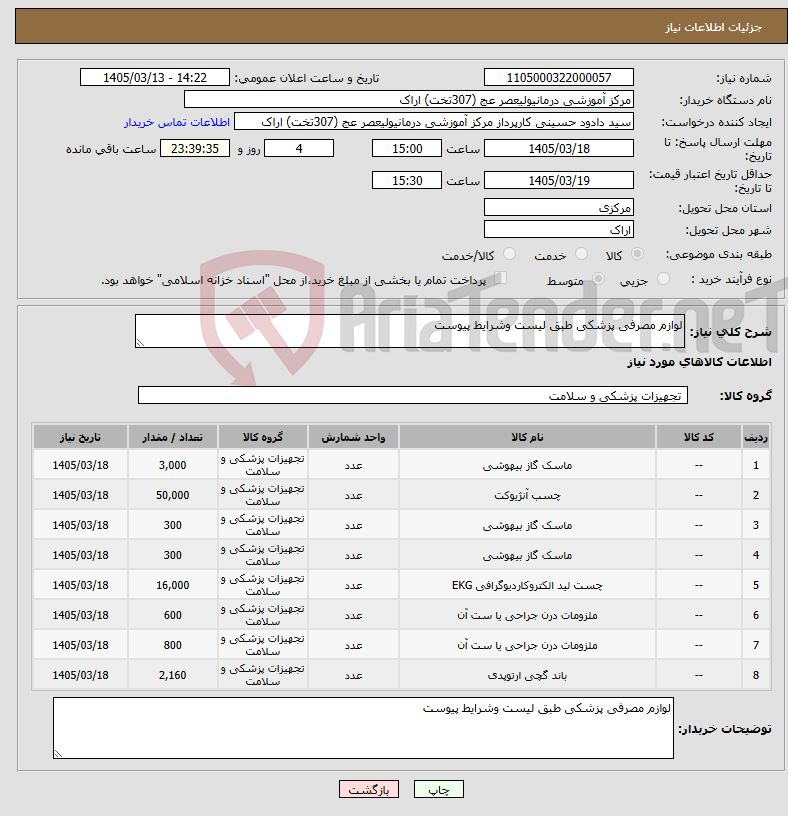Click the چست لید الکتروکاردیوگرافی EKG item name
This screenshot has height=816, width=788.
[x=527, y=585]
